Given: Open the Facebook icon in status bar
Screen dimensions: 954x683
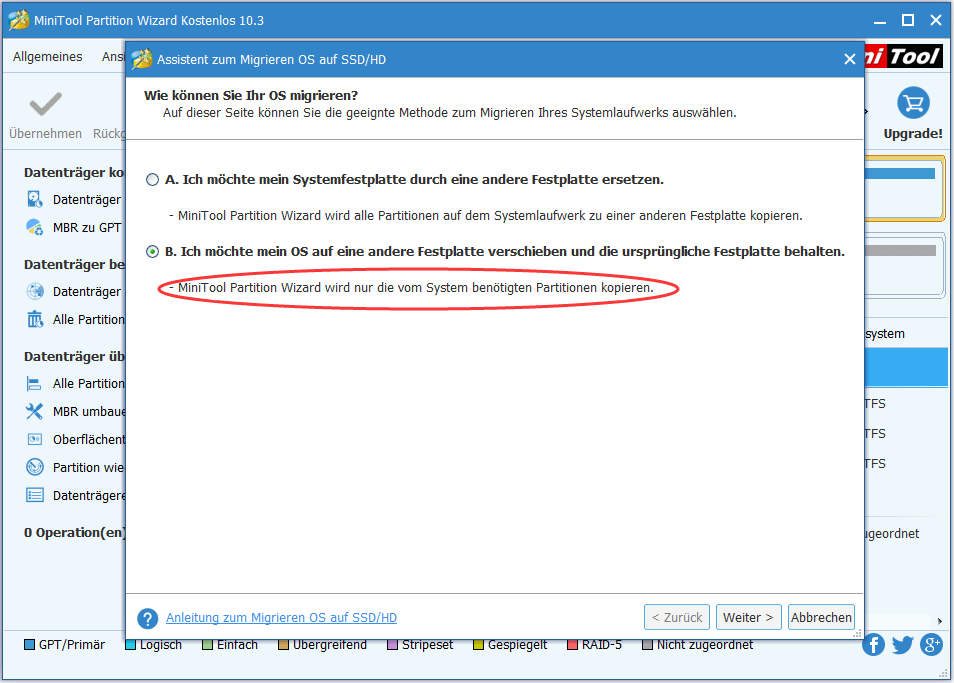Looking at the screenshot, I should [x=873, y=645].
